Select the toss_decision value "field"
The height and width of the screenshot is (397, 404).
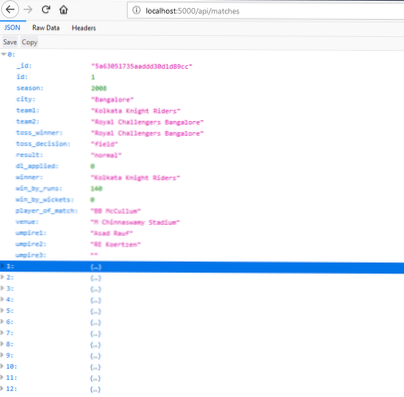pos(104,144)
